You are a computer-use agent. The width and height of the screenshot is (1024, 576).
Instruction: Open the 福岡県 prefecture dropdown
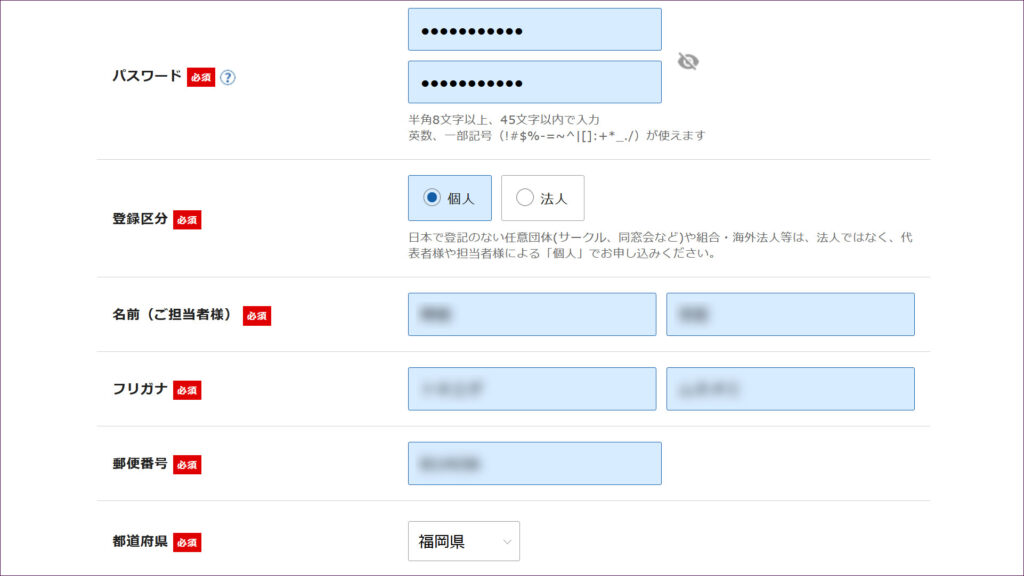pos(463,542)
